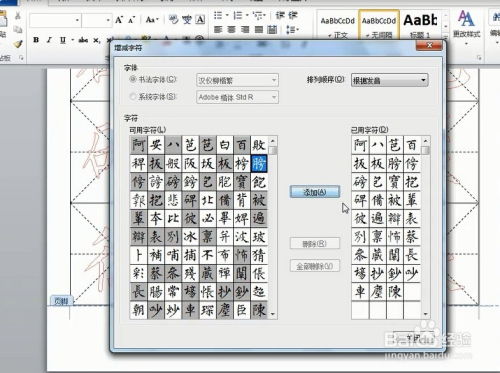Select character 卜 in available characters
The height and width of the screenshot is (373, 500).
138,255
